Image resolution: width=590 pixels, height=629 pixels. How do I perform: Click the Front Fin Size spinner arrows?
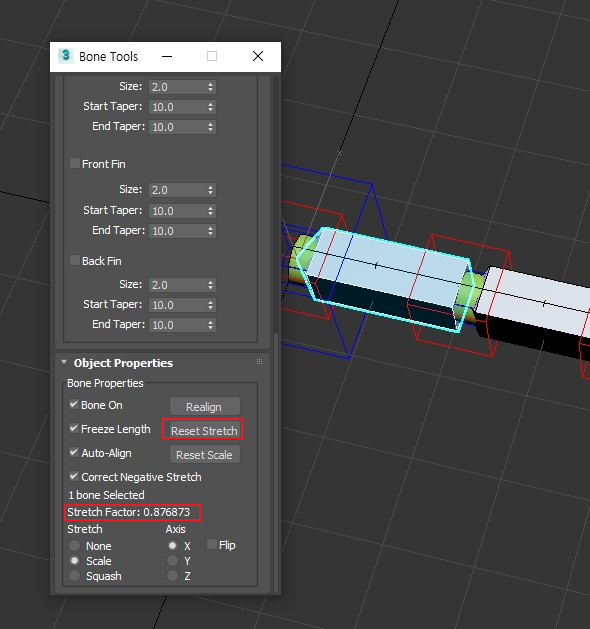(x=211, y=190)
